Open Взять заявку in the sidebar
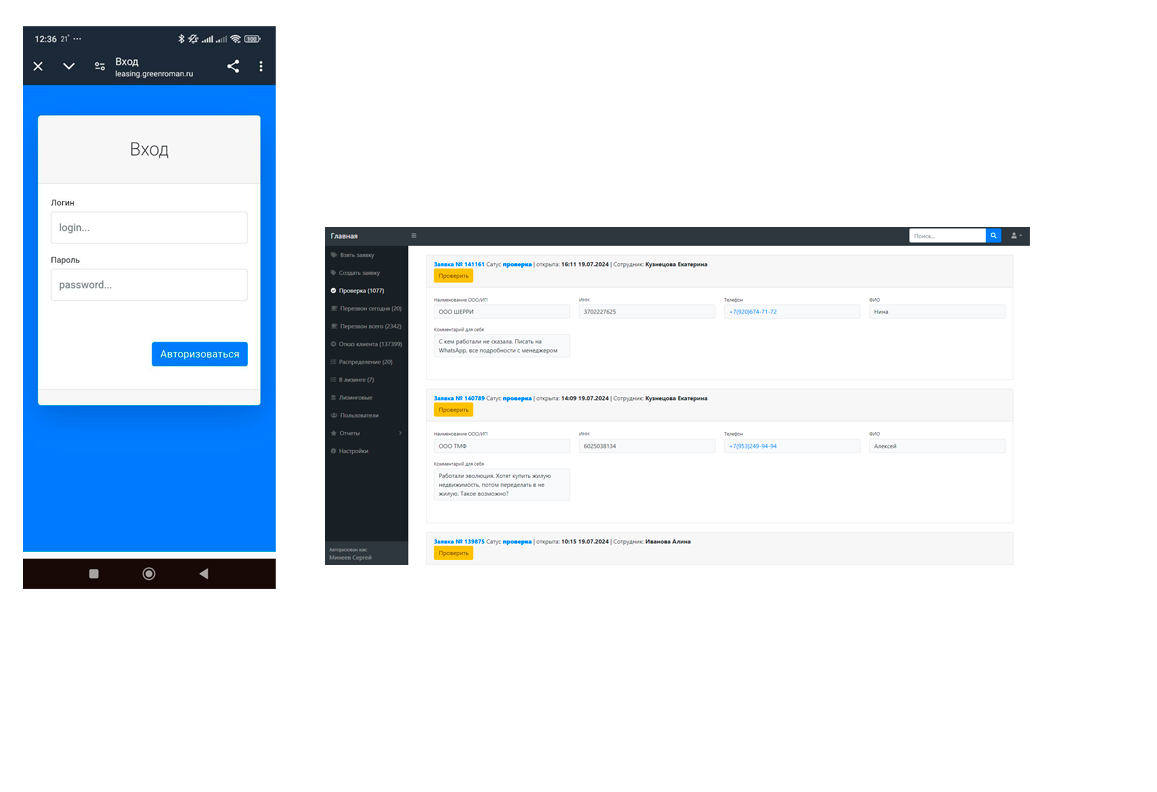The image size is (1157, 792). (357, 255)
